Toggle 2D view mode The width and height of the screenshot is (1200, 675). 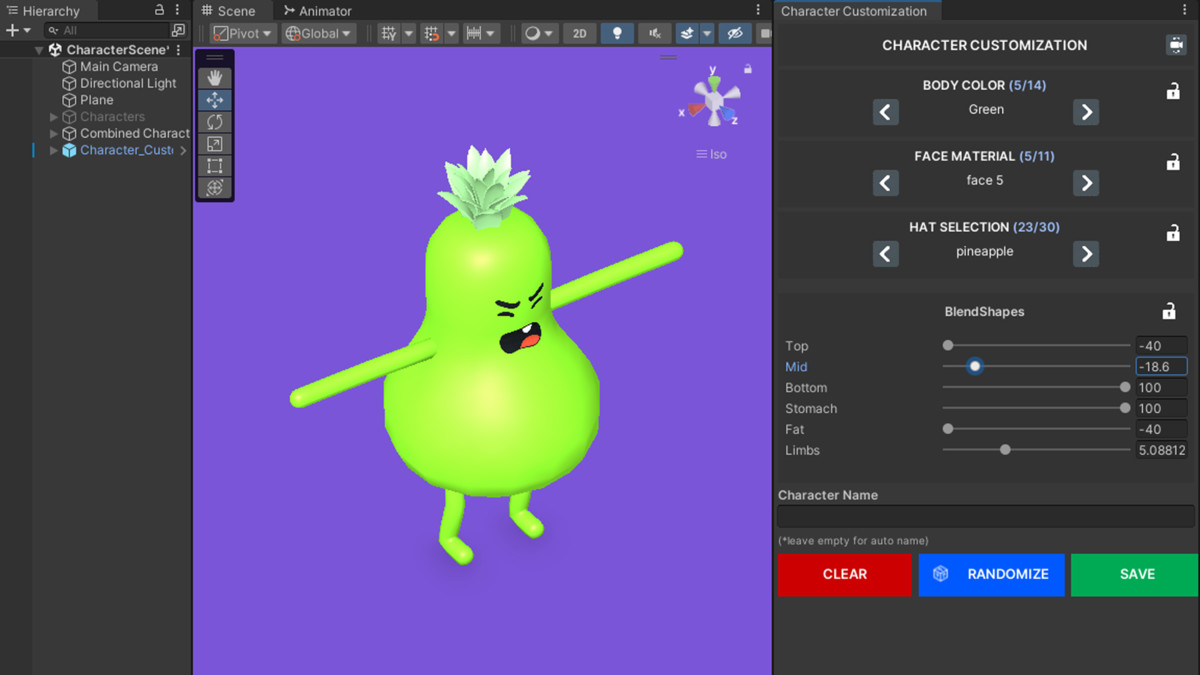pos(579,33)
